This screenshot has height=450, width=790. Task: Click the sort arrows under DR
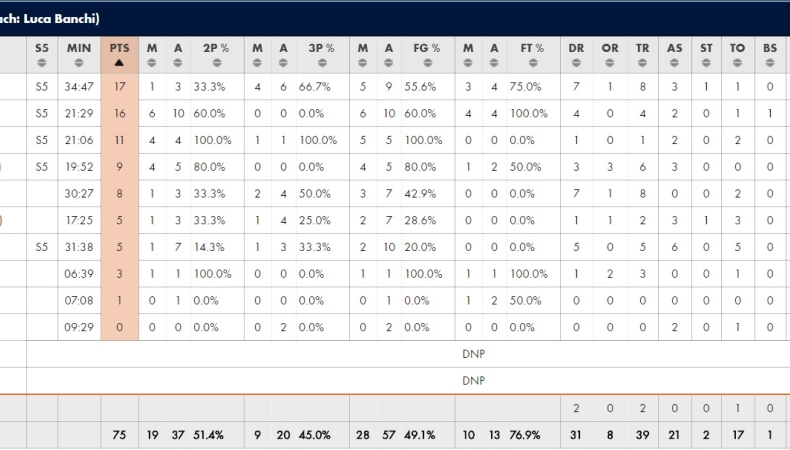tap(577, 62)
